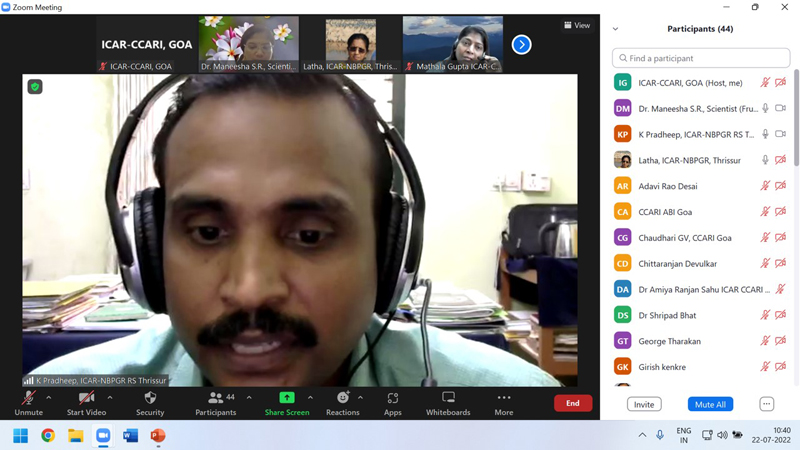
Task: Show next page of video thumbnails
Action: tap(521, 44)
